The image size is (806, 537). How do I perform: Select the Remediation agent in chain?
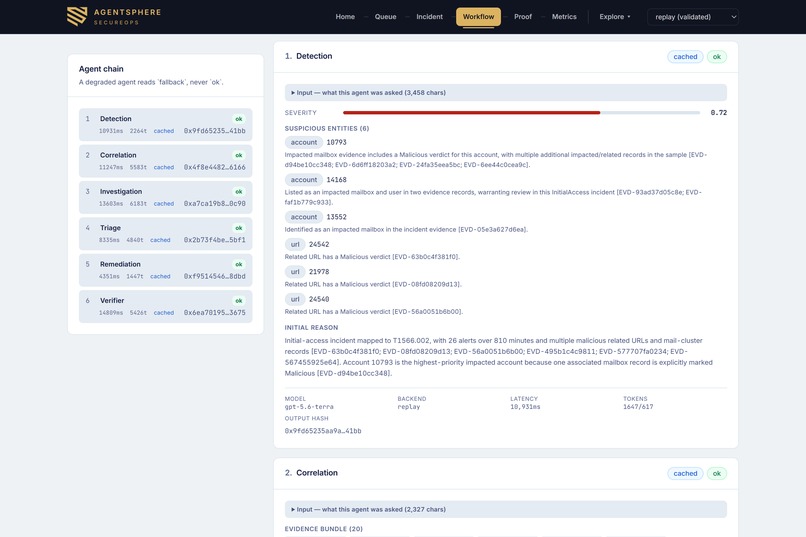[x=166, y=270]
